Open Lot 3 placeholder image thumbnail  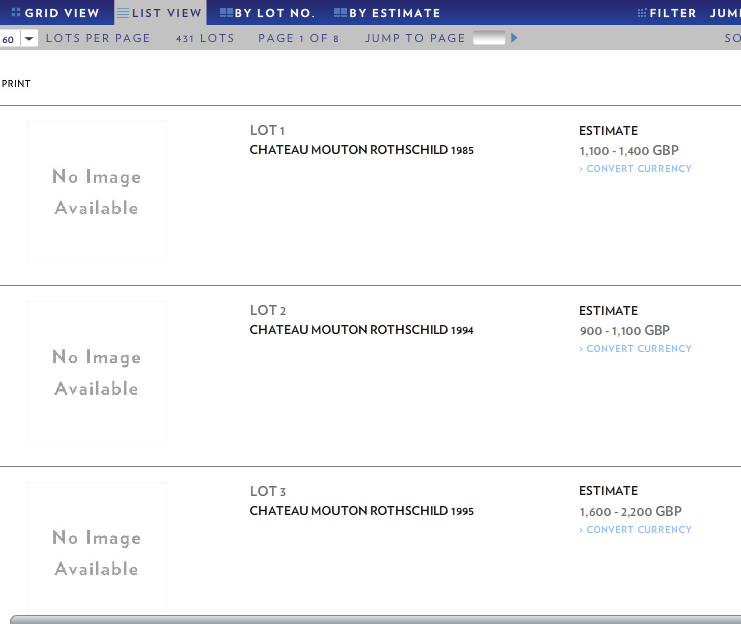[97, 550]
